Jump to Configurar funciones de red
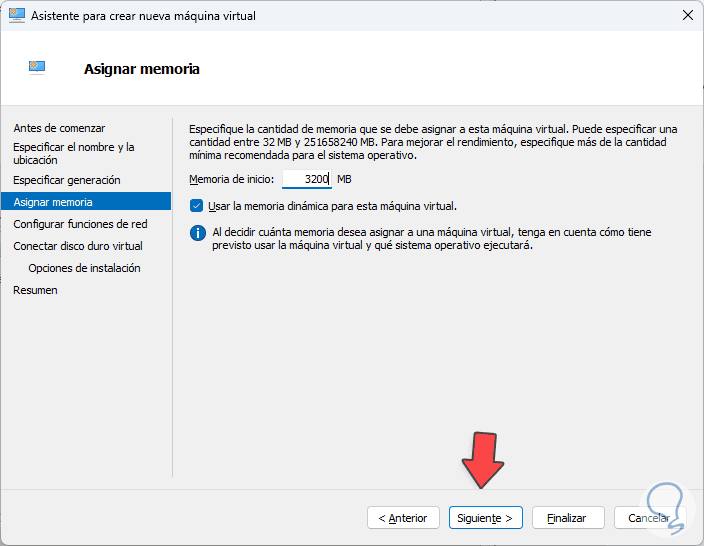 pyautogui.click(x=80, y=224)
